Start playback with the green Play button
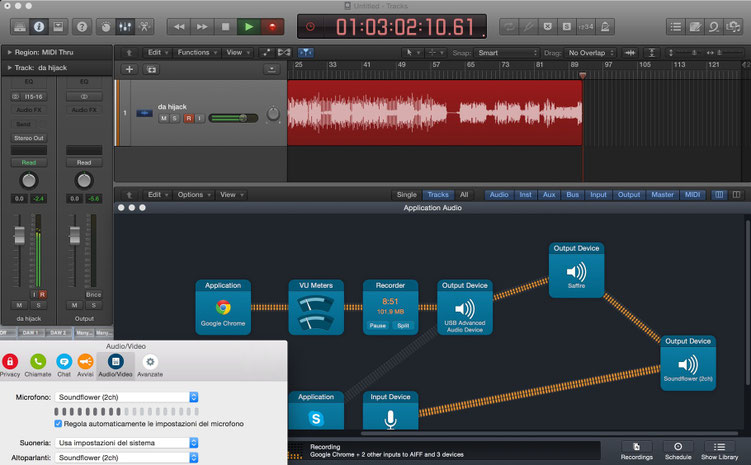The height and width of the screenshot is (465, 751). [249, 27]
